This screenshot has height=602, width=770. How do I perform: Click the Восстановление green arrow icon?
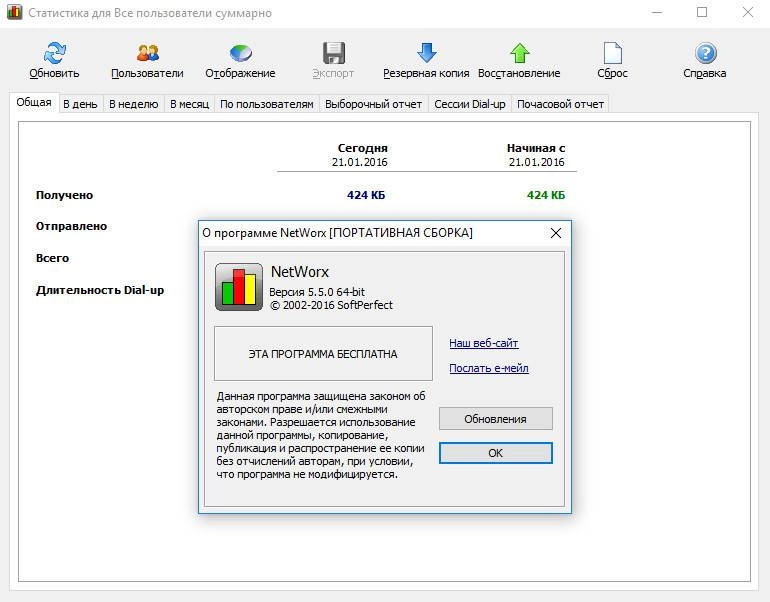[520, 53]
